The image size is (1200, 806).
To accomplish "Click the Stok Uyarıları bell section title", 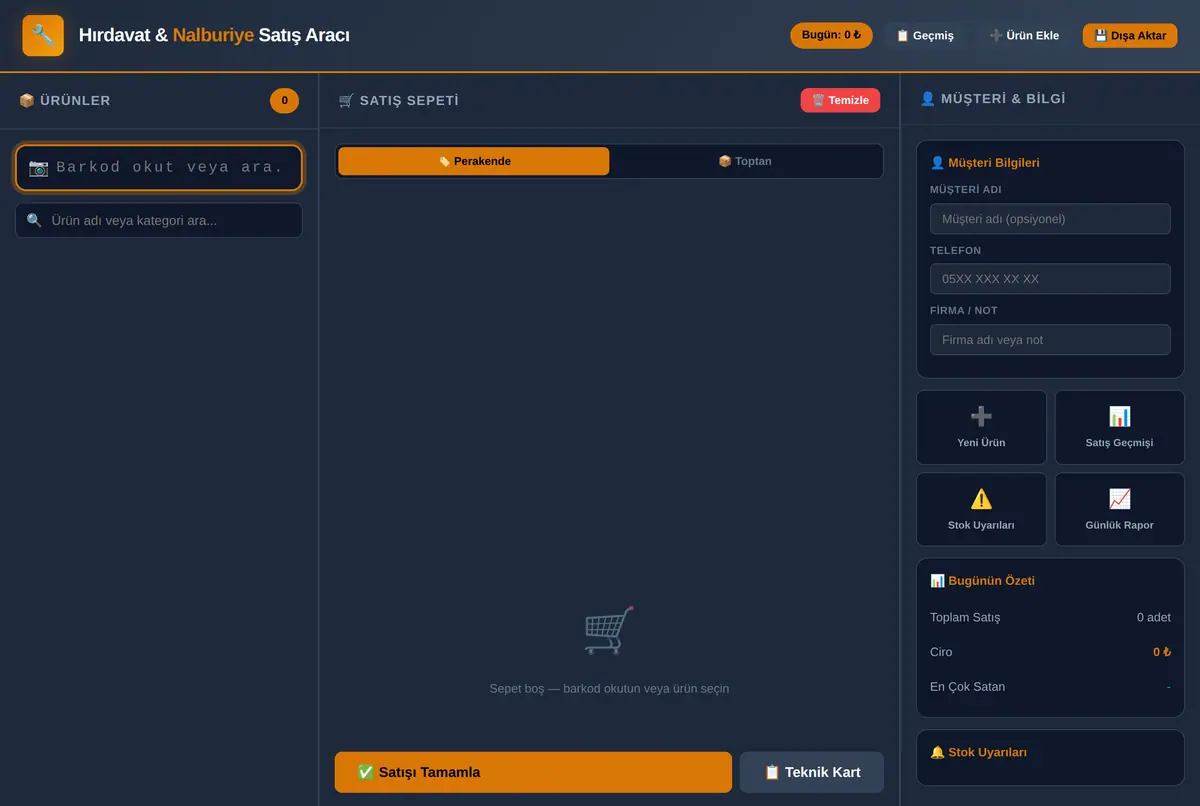I will (x=978, y=752).
